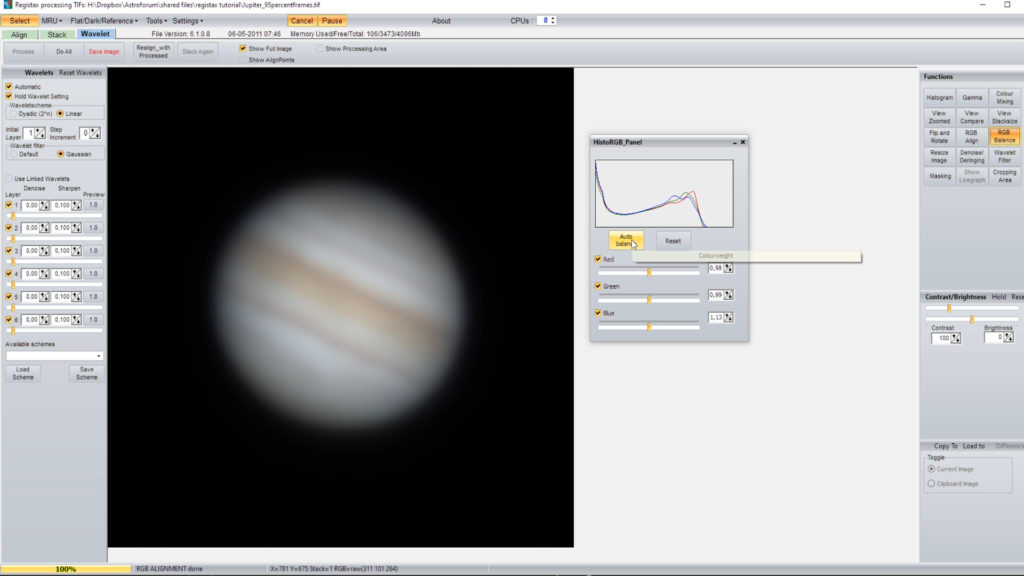Enable Show Processing Area checkbox
Screen dimensions: 1024x576
(320, 48)
